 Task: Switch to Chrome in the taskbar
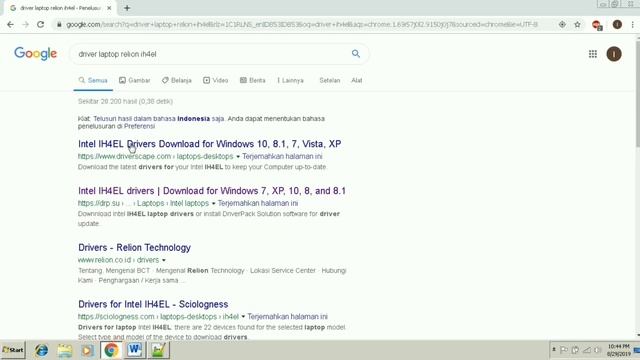click(x=111, y=350)
